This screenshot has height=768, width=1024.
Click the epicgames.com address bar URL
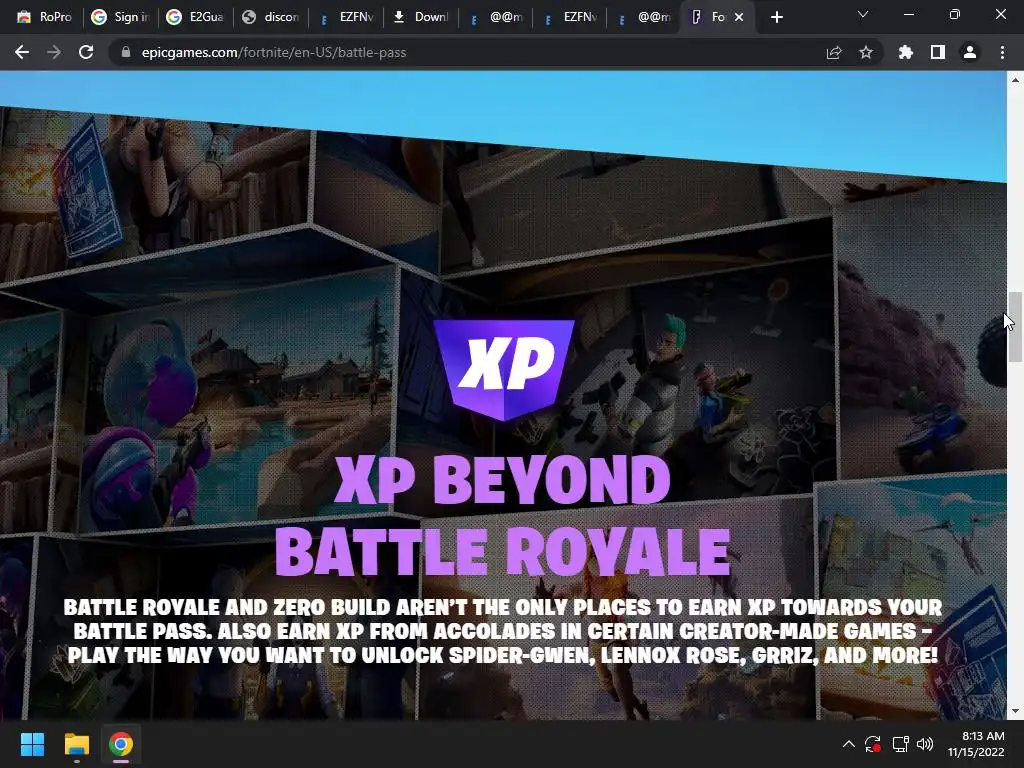pyautogui.click(x=274, y=52)
